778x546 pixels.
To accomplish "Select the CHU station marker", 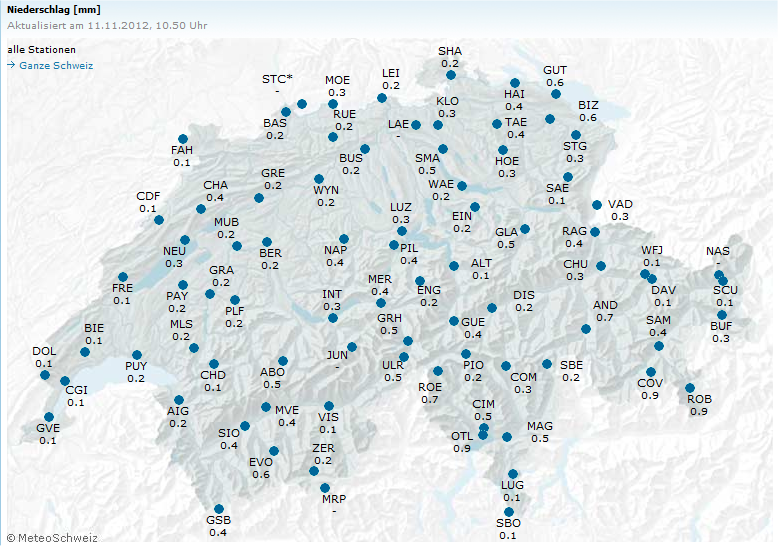I will [601, 266].
